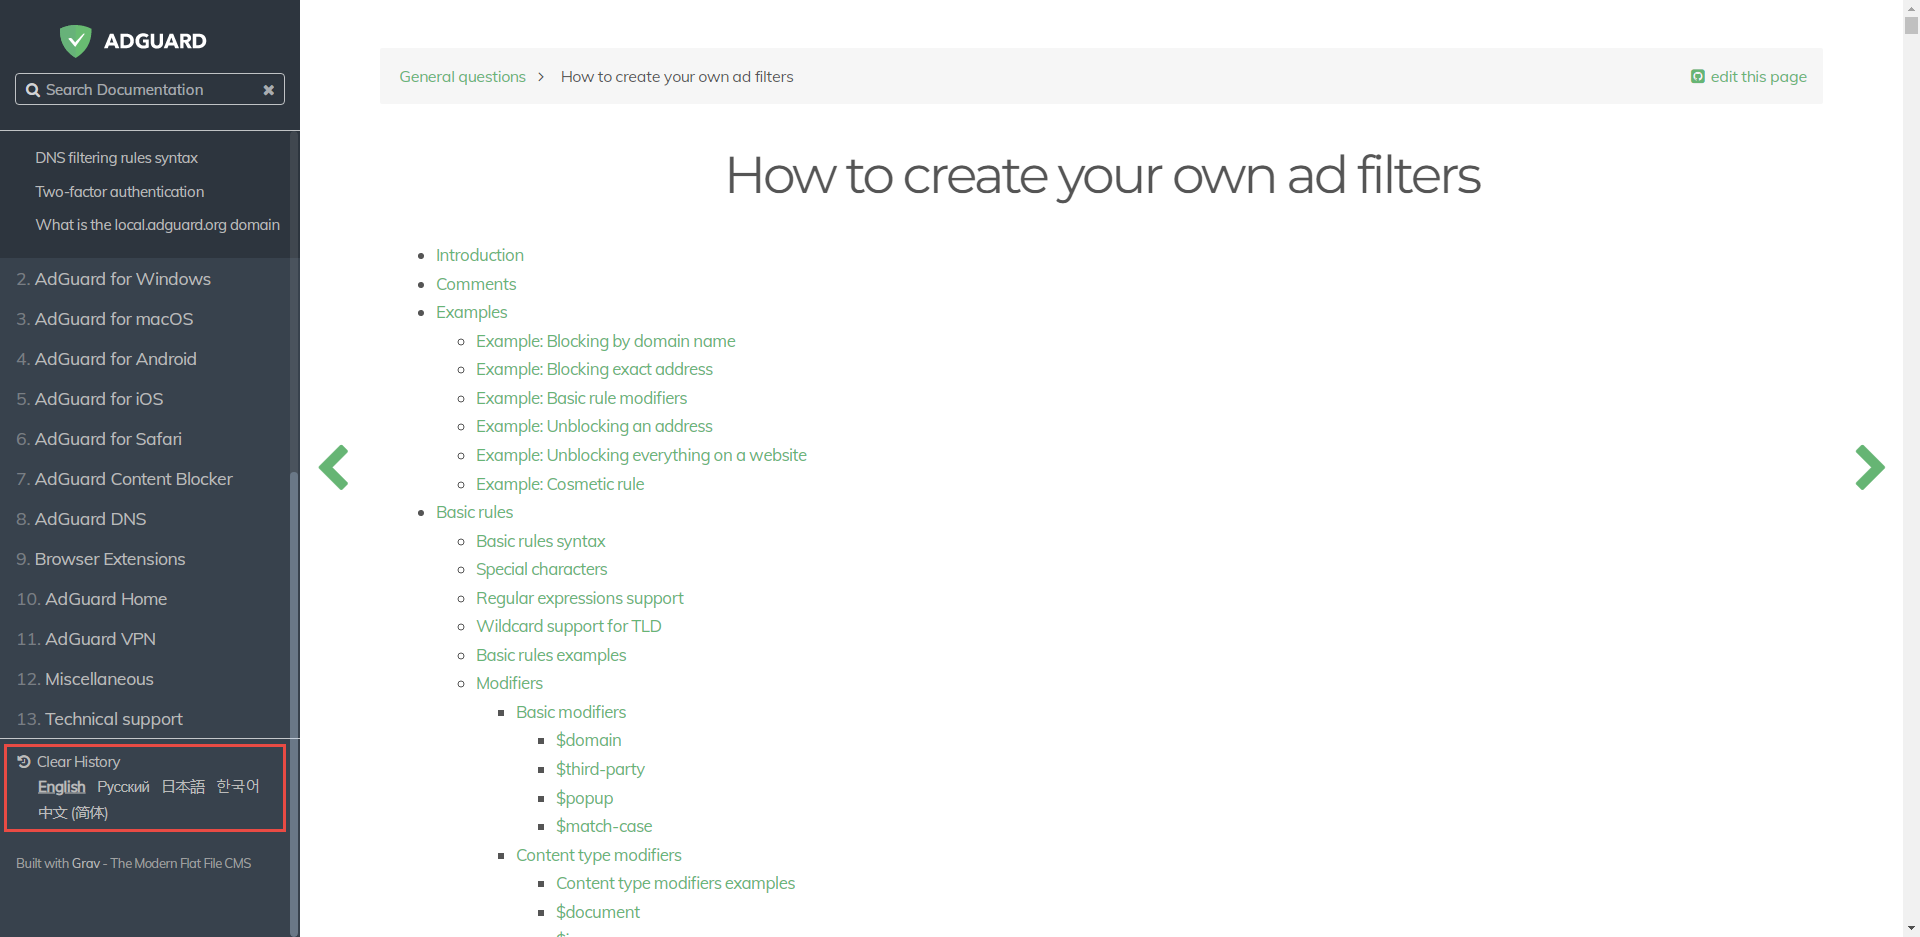Open Example: Blocking exact address
This screenshot has height=937, width=1920.
(x=594, y=369)
